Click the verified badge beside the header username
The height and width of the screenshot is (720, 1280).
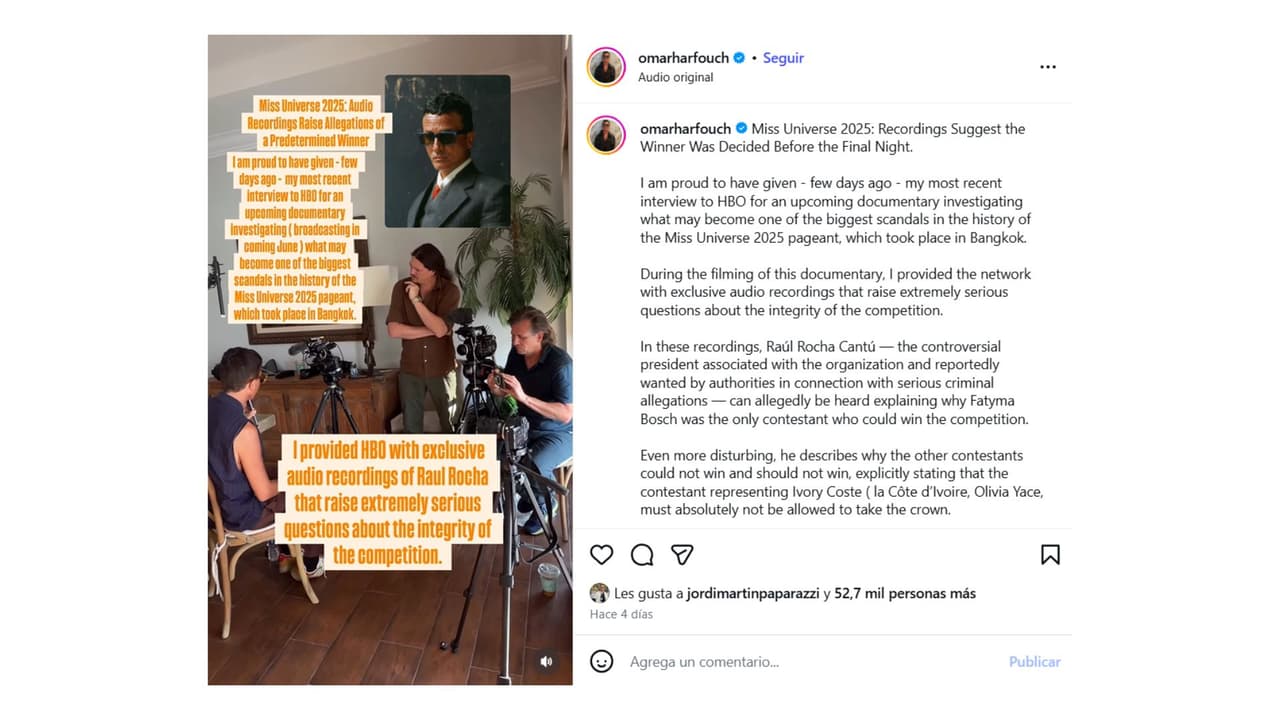coord(740,58)
